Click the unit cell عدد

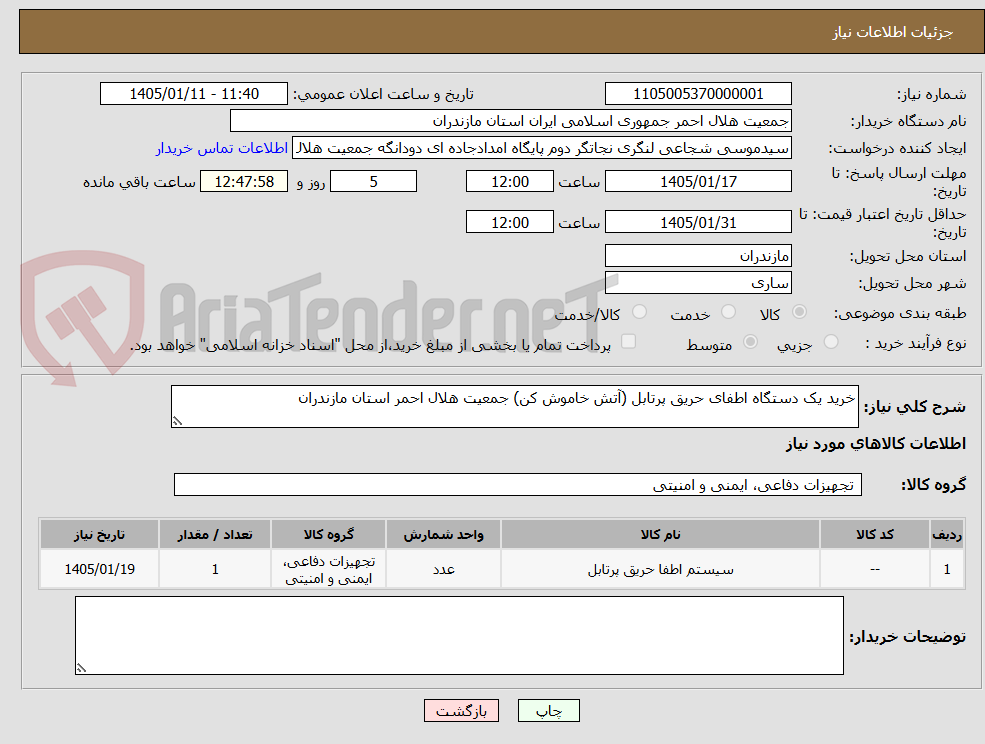tap(444, 569)
